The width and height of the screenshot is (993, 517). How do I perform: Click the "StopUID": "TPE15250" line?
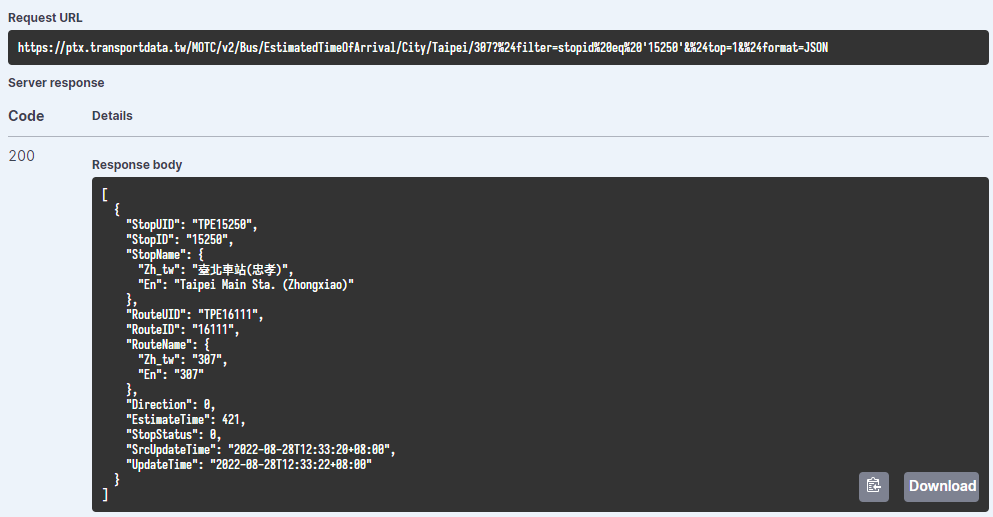pos(191,224)
